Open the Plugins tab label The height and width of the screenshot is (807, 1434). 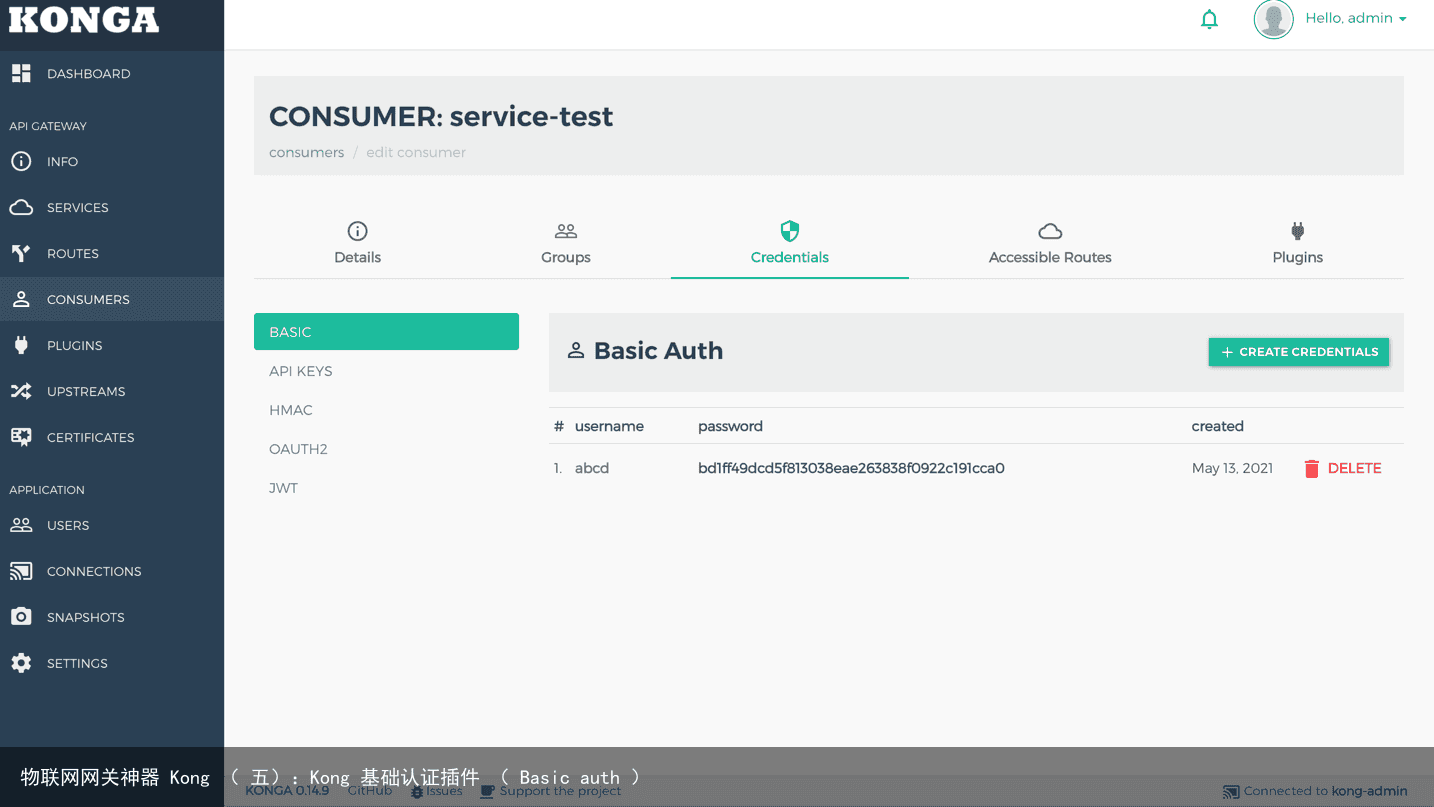point(1298,257)
